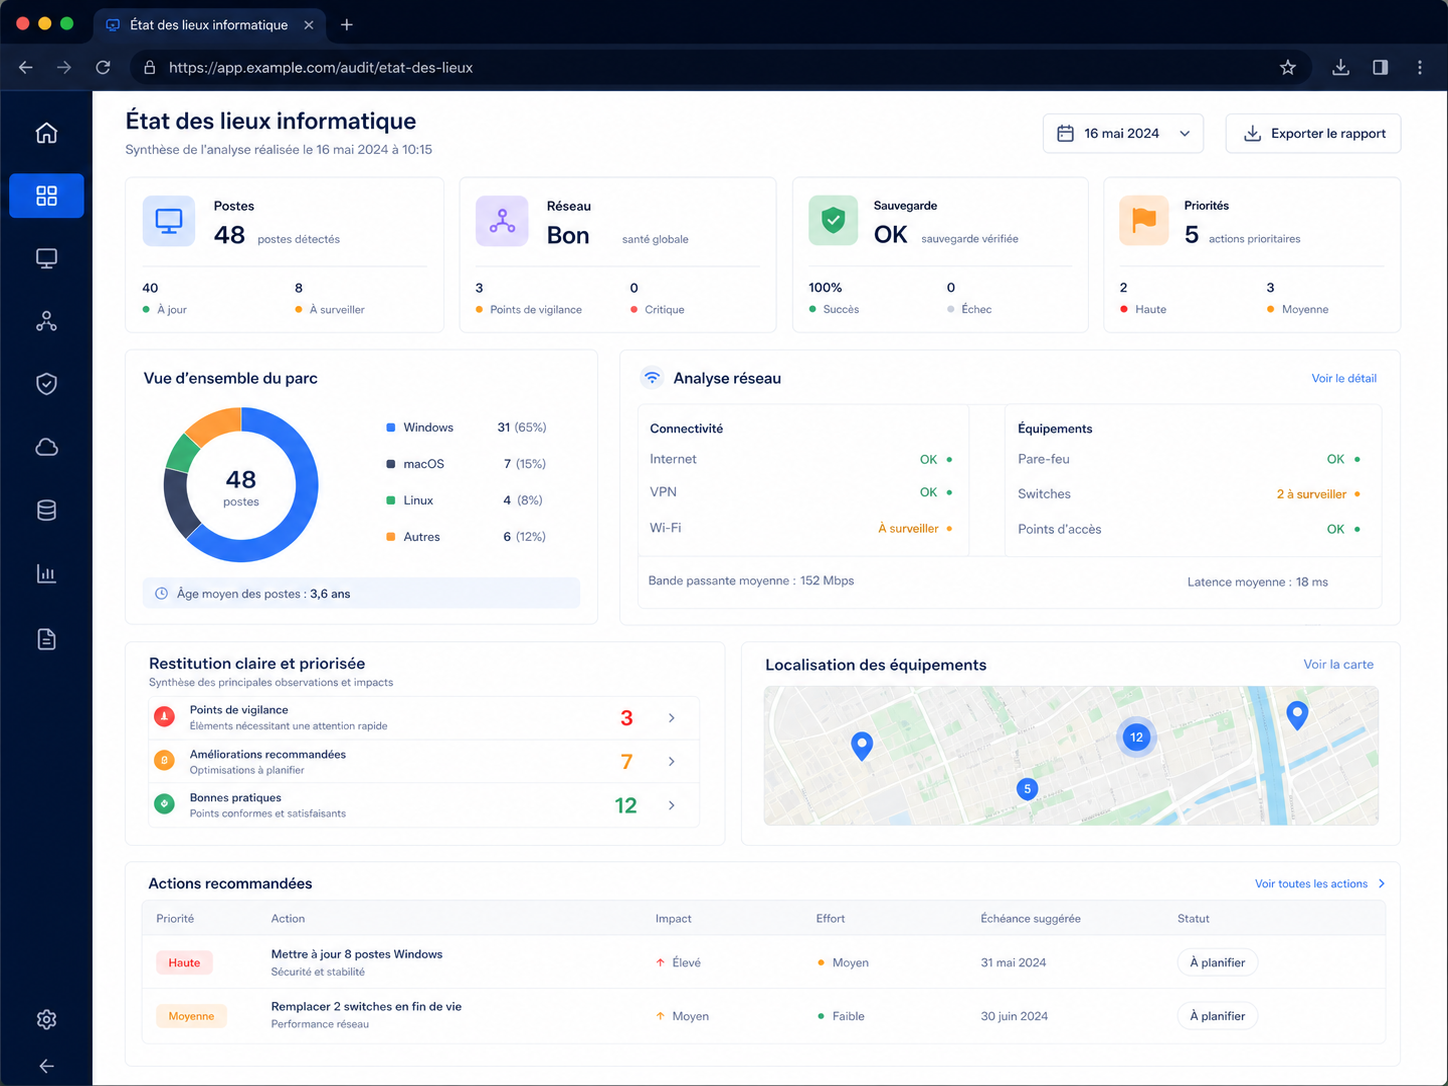Bookmark this page with the star icon
Viewport: 1448px width, 1086px height.
click(x=1288, y=68)
